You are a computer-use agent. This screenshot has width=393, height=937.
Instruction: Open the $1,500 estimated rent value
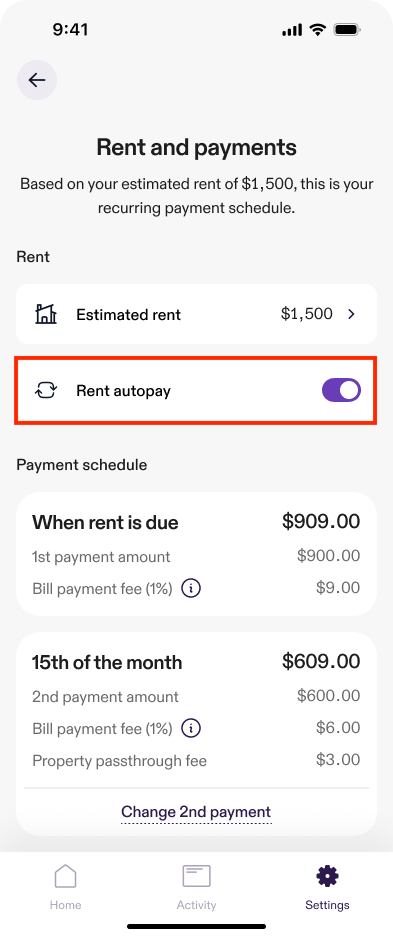(x=306, y=314)
